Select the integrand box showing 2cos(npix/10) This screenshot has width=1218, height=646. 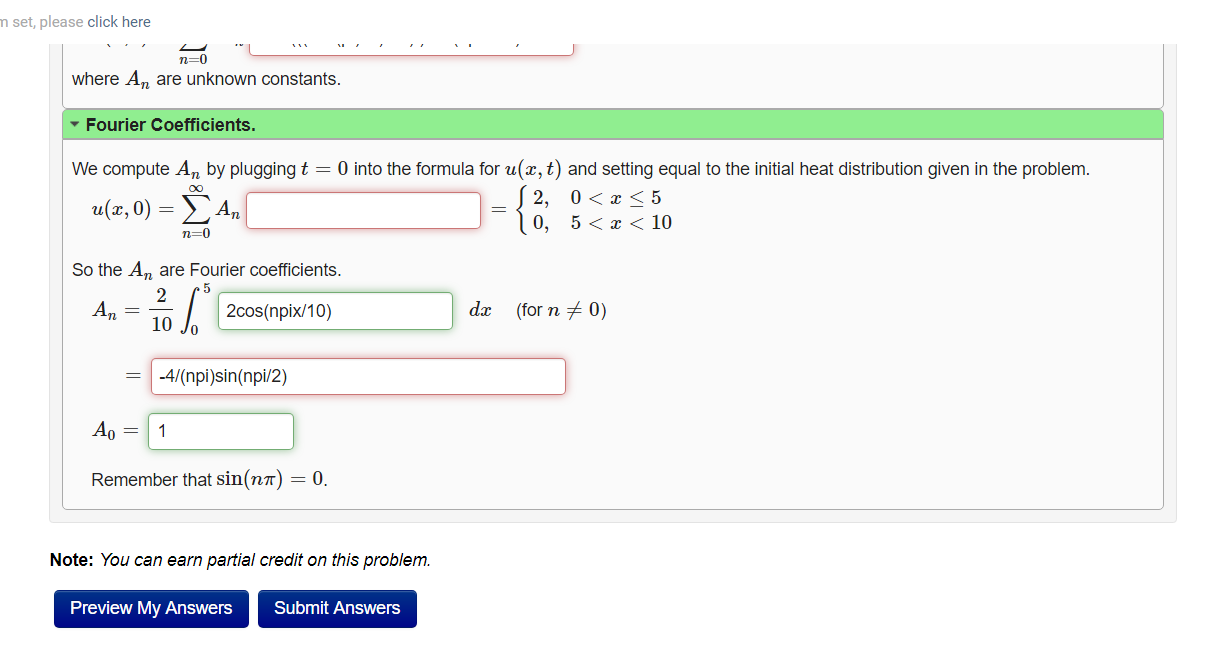coord(334,311)
